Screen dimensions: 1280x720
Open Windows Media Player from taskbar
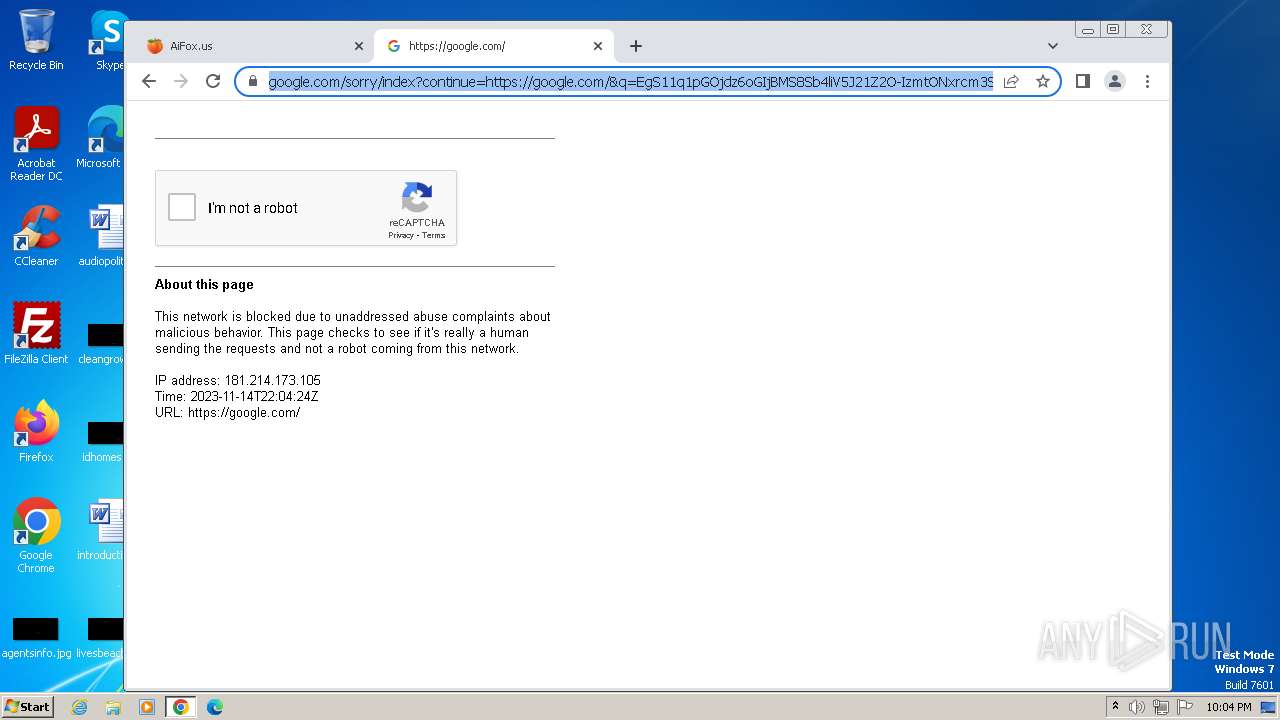(x=146, y=707)
